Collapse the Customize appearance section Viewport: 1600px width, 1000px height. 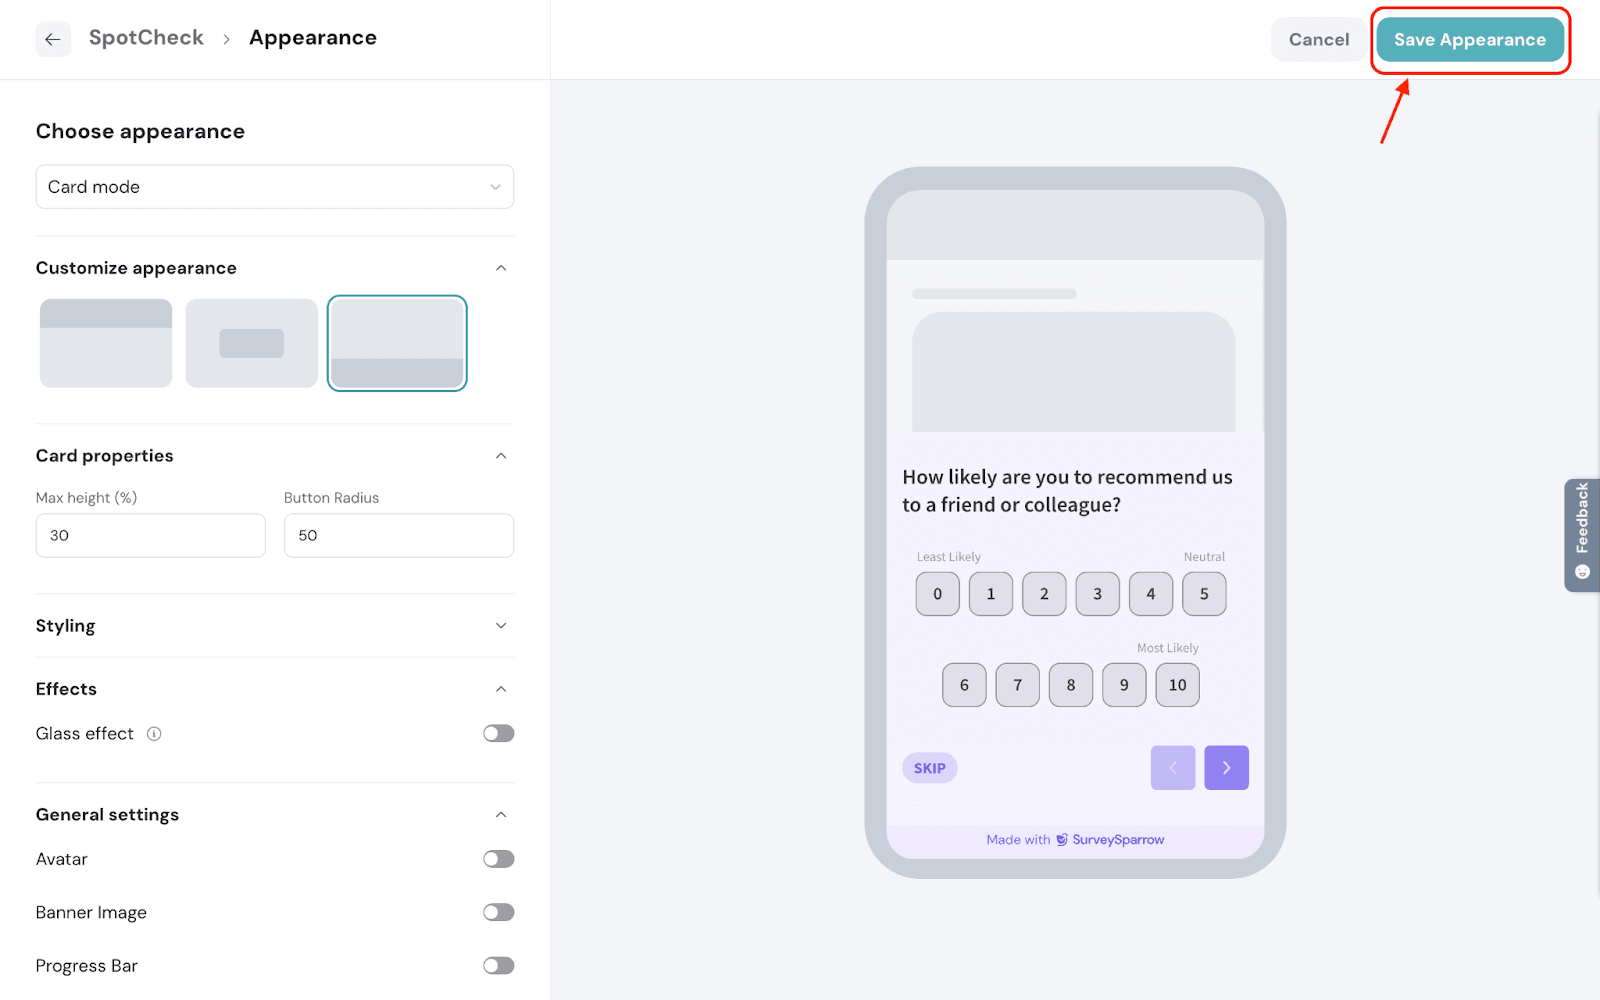click(x=501, y=268)
